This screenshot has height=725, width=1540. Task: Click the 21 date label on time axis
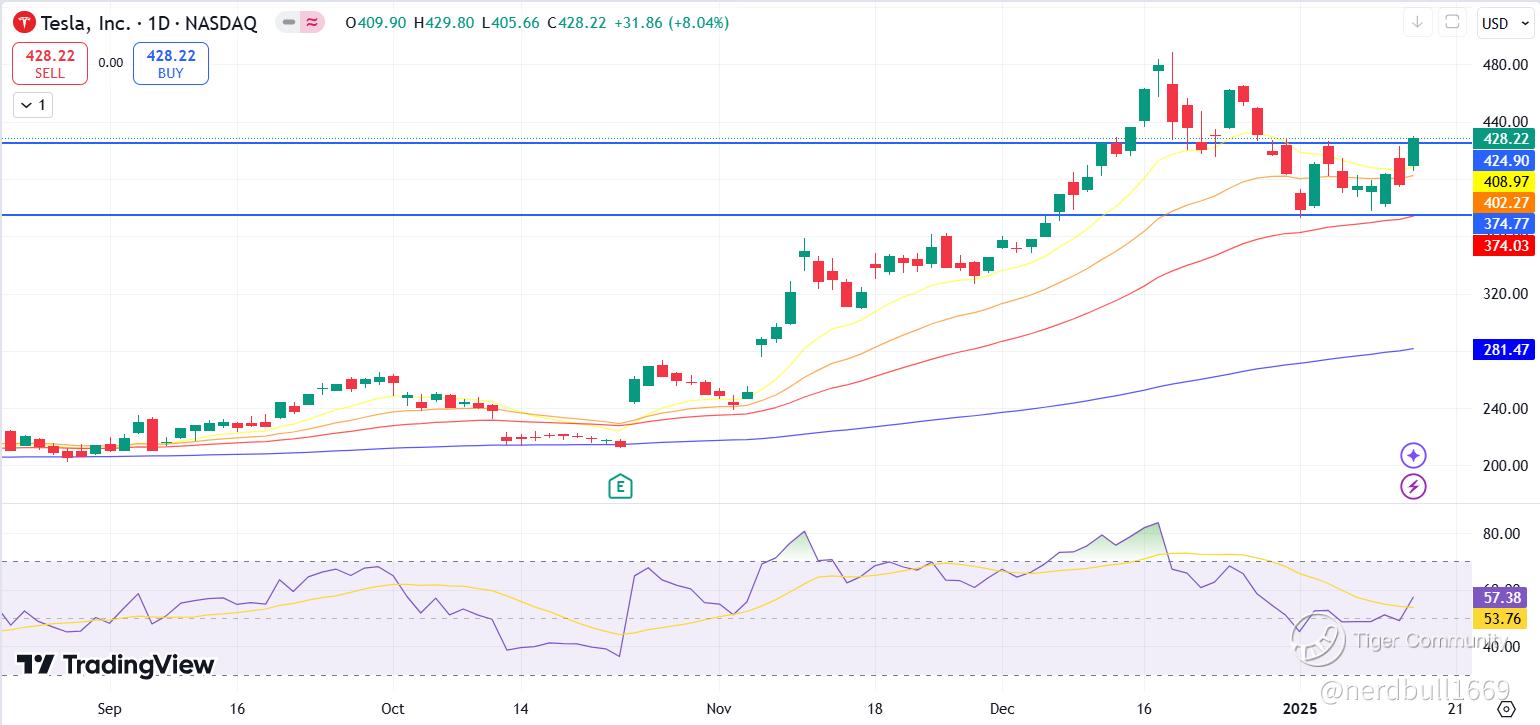coord(1456,709)
